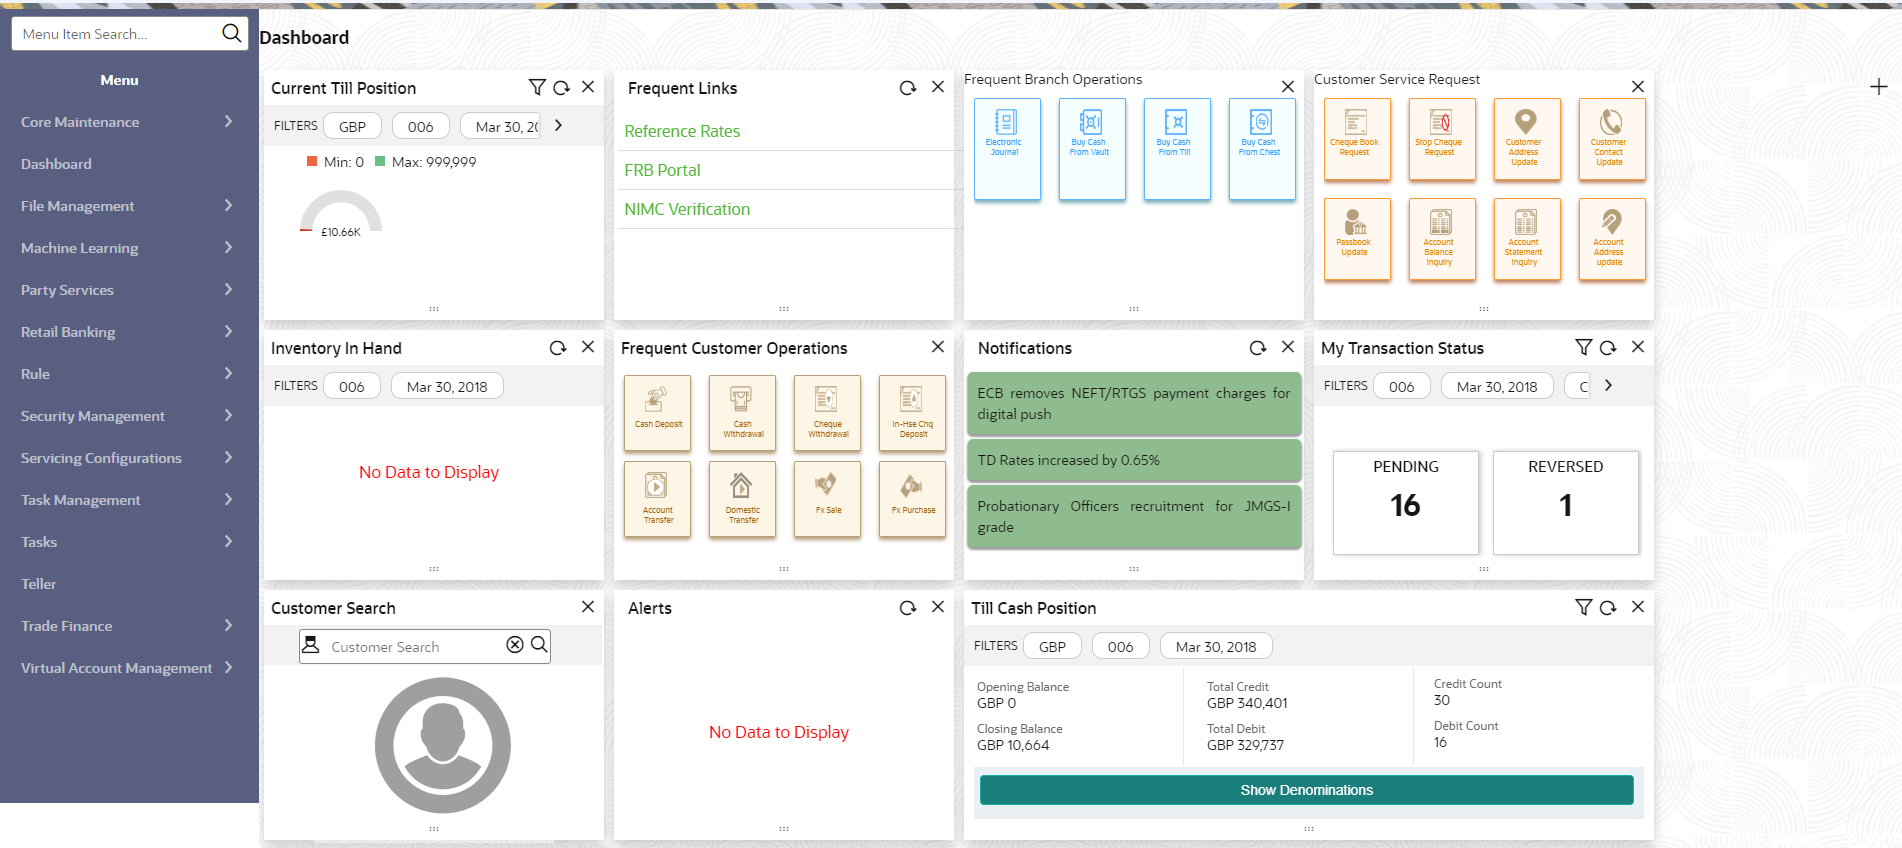
Task: Launch the Fx Sale operation
Action: (827, 499)
